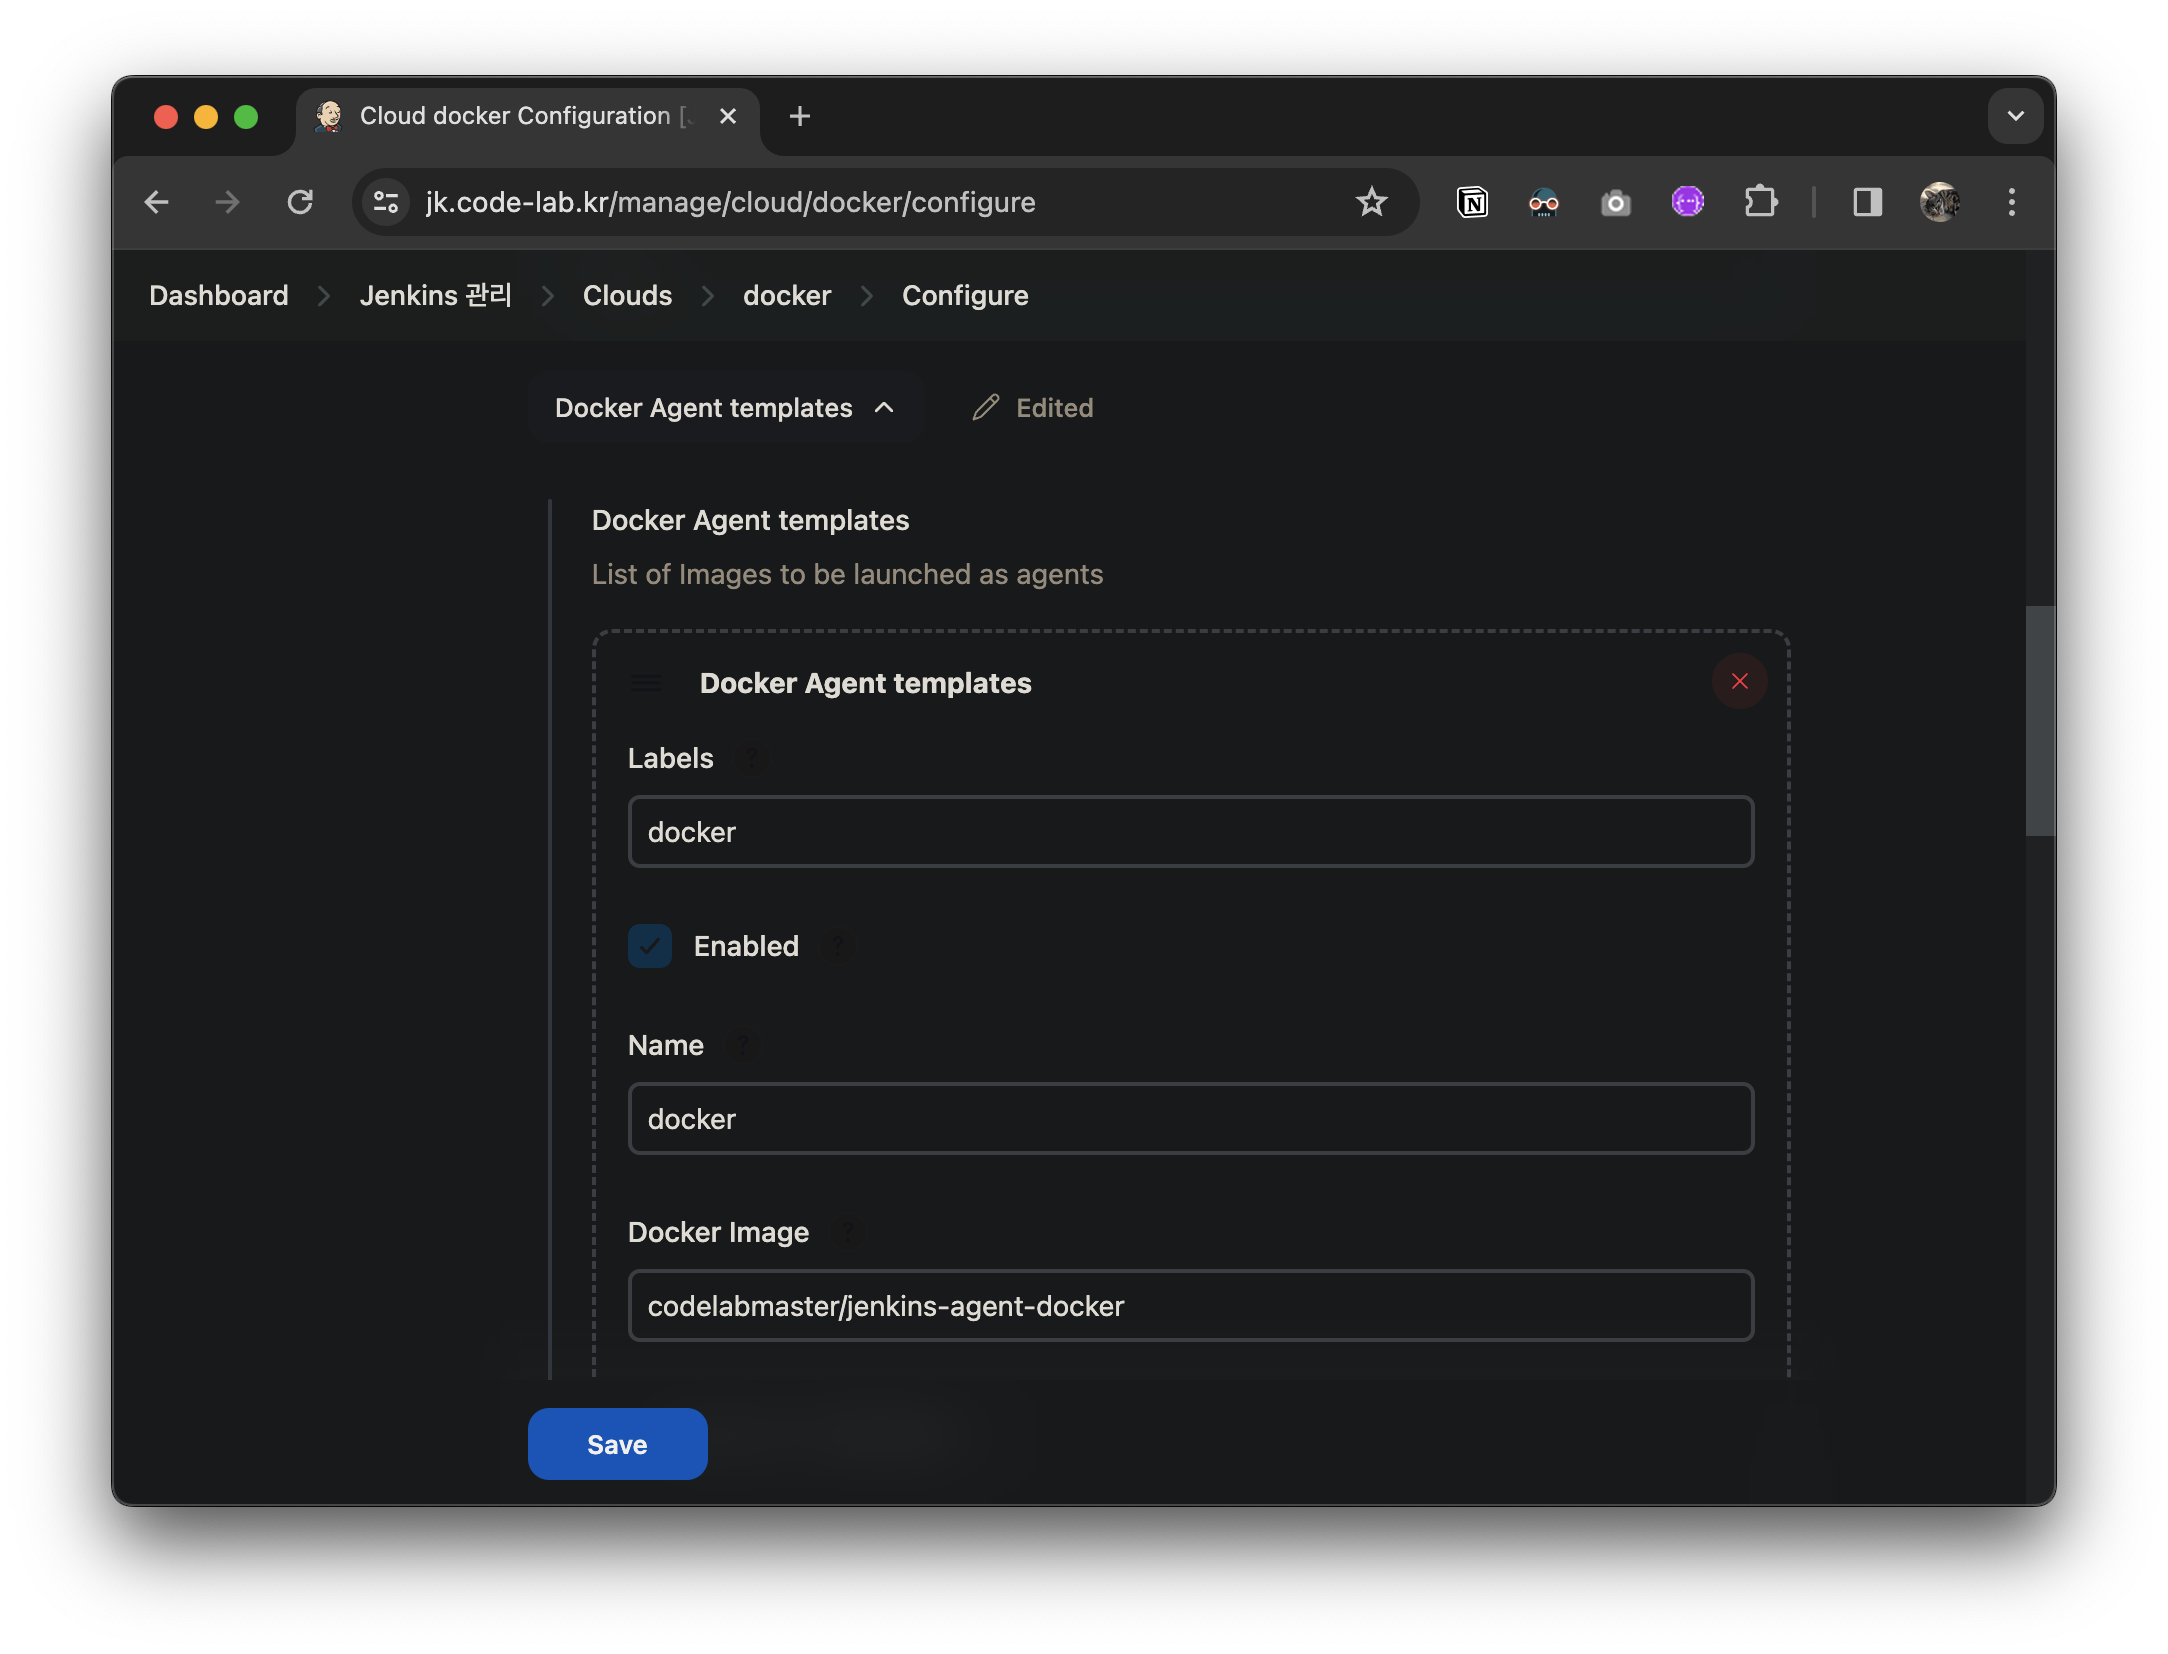The image size is (2168, 1654).
Task: Click the Docker Image input field
Action: pyautogui.click(x=1190, y=1306)
